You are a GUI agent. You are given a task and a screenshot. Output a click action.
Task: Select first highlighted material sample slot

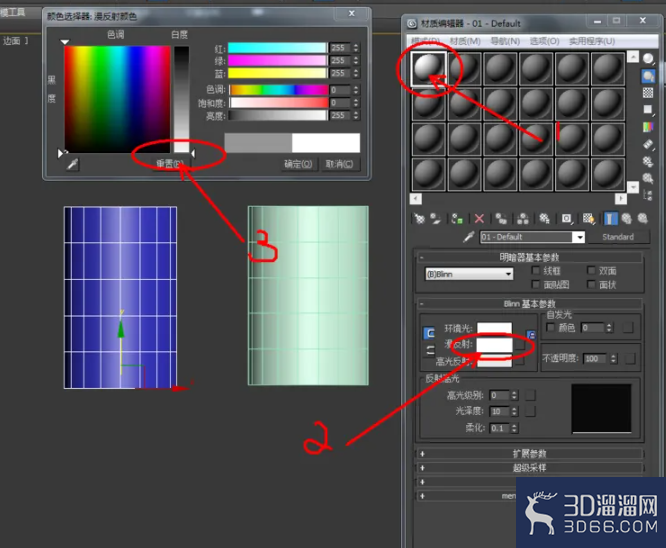pos(429,68)
